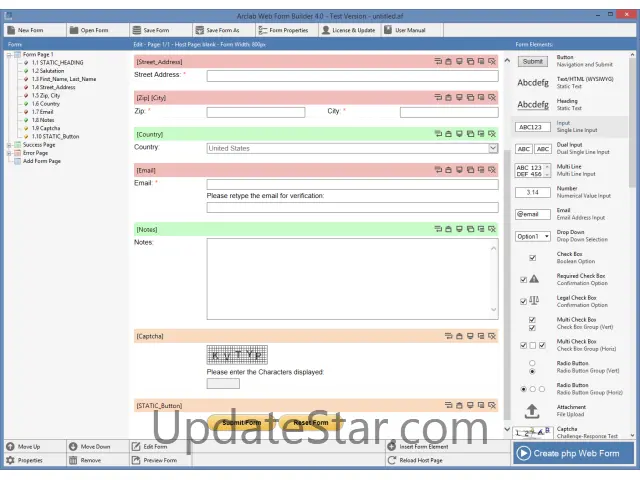This screenshot has width=640, height=480.
Task: Delete the Zip City element
Action: (x=492, y=98)
